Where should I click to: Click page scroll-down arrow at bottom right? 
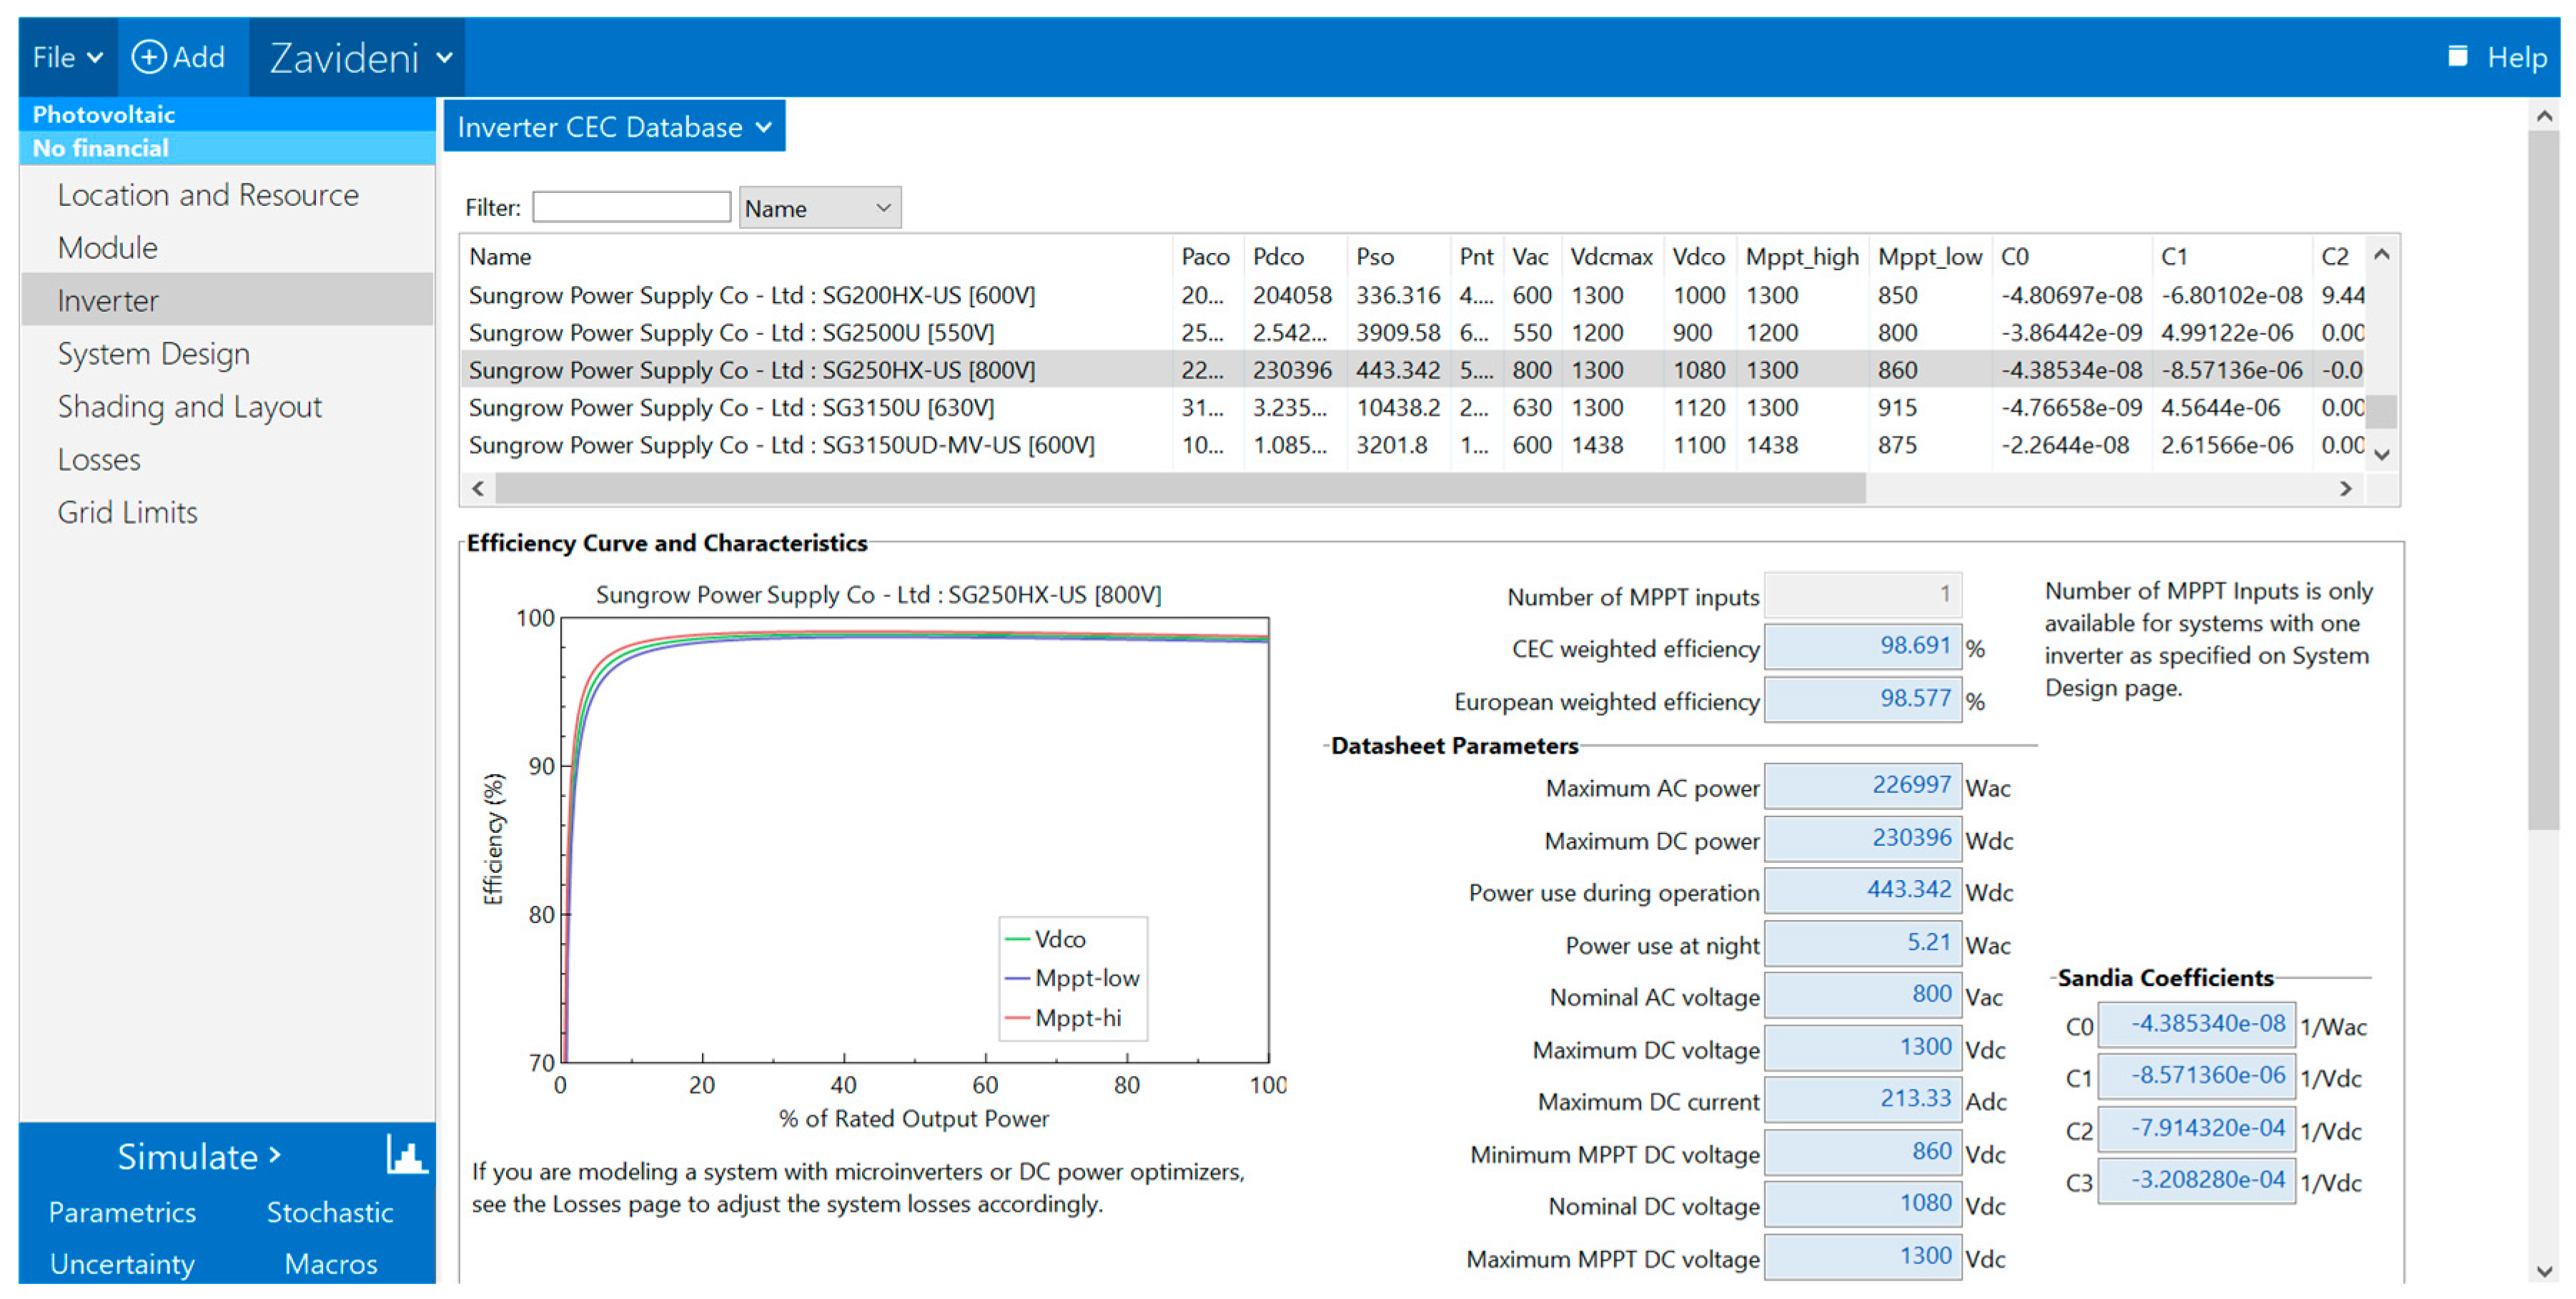tap(2545, 1272)
